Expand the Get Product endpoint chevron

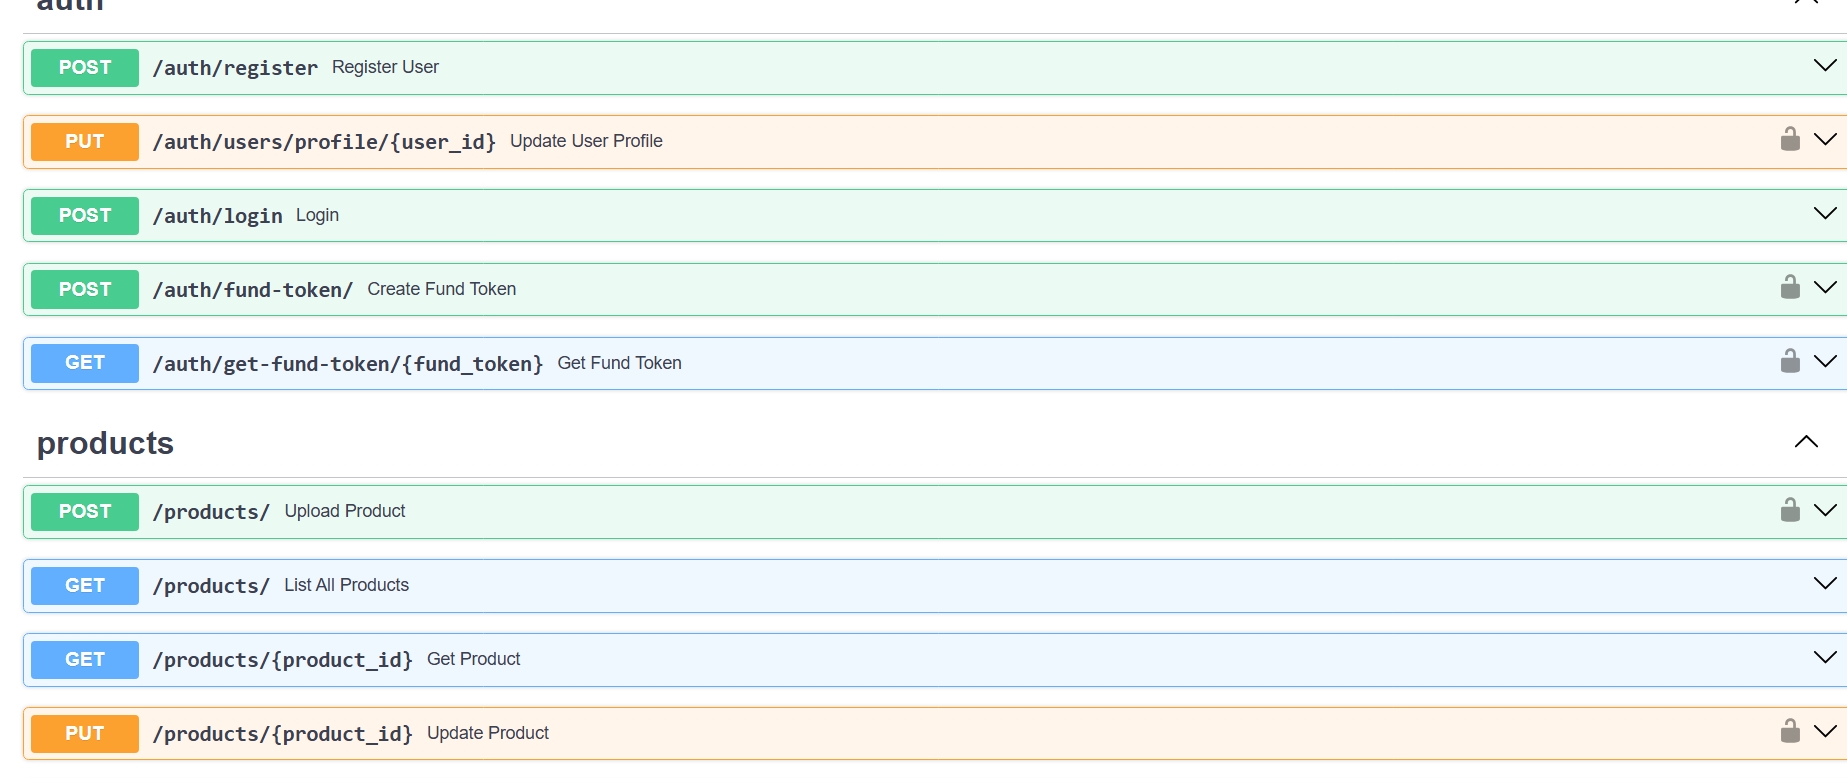pos(1825,658)
